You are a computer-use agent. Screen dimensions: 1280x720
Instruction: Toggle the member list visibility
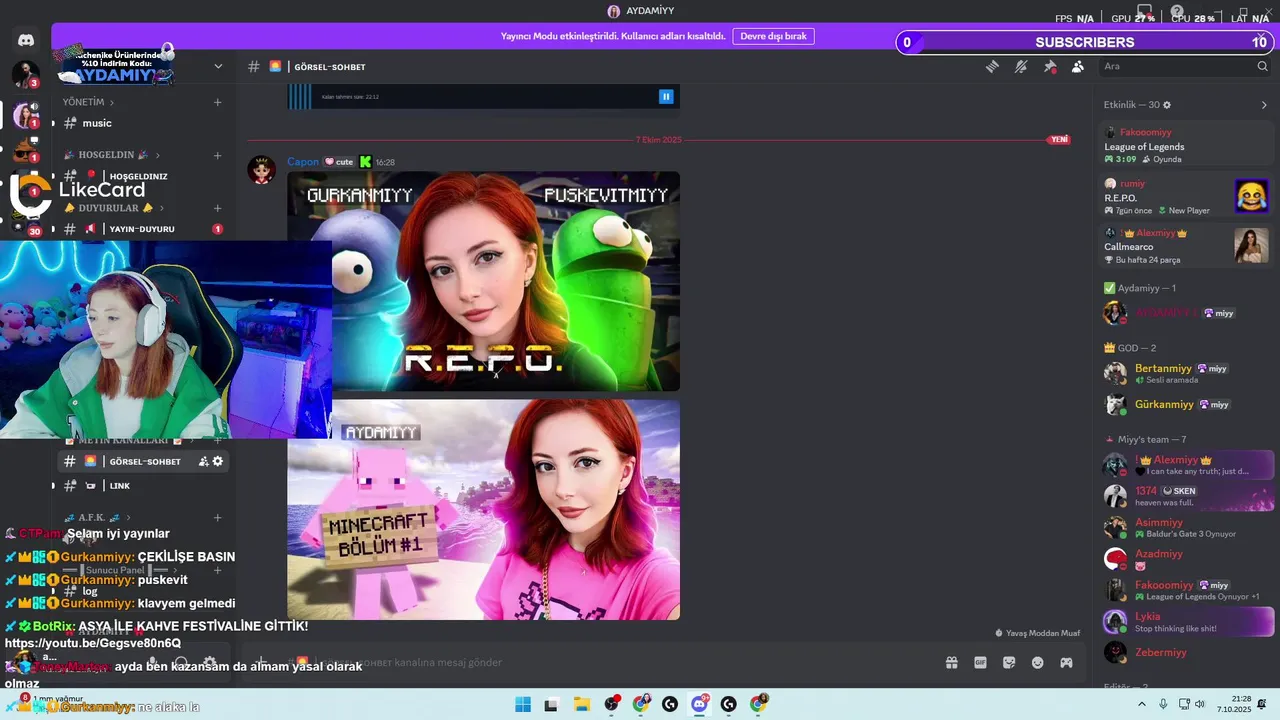click(1078, 66)
